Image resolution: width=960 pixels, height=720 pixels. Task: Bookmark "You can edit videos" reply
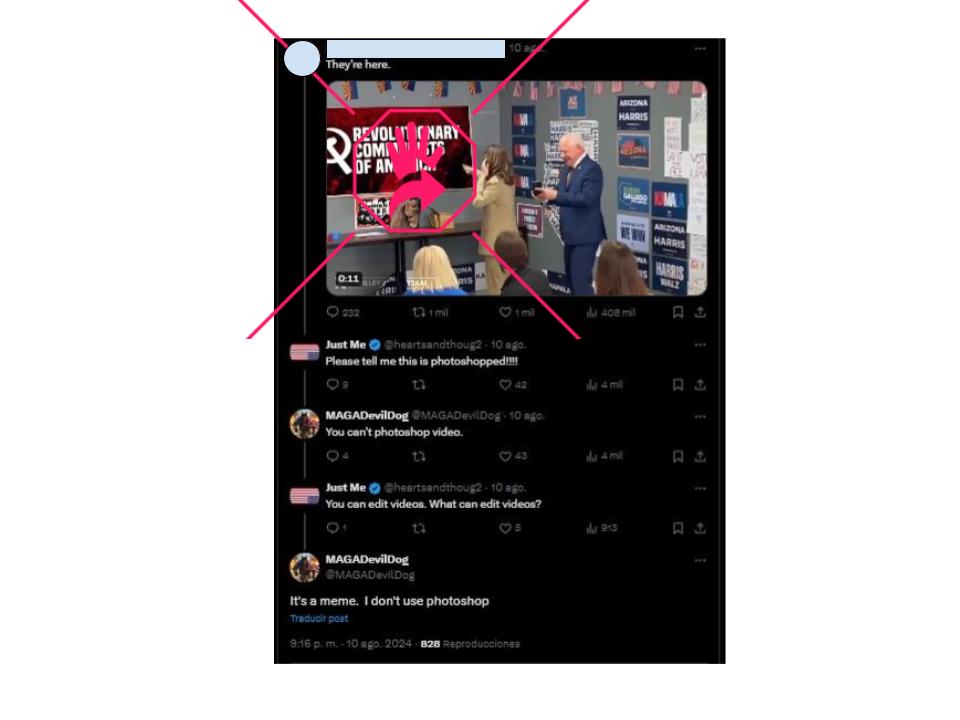pos(678,528)
